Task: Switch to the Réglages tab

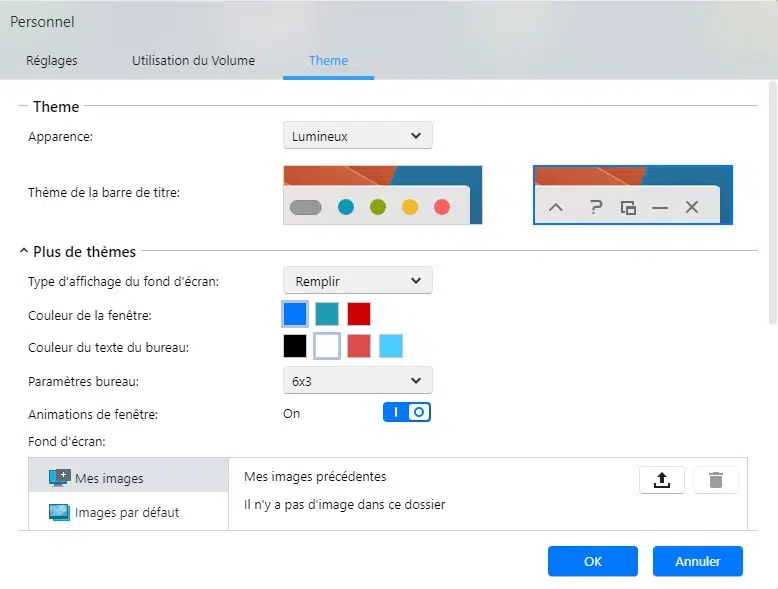Action: pyautogui.click(x=52, y=61)
